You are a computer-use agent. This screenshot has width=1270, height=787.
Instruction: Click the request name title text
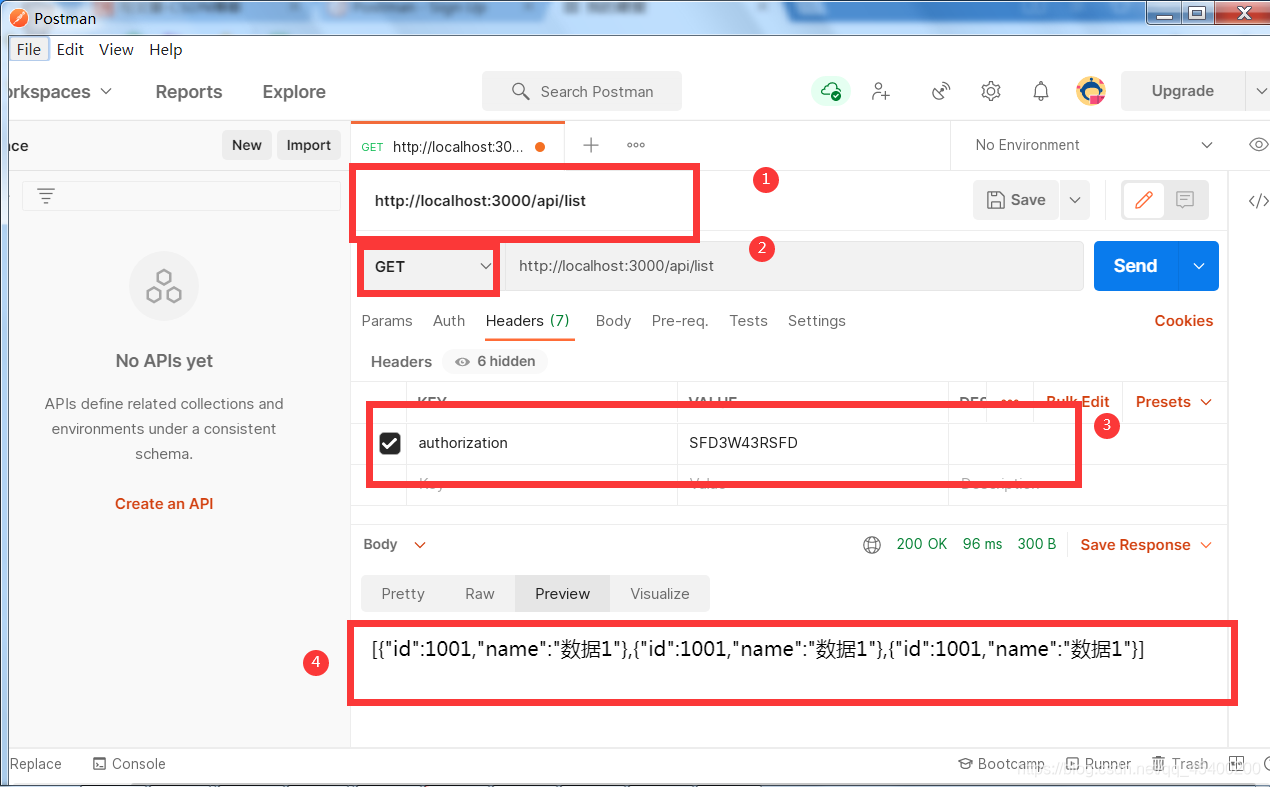point(480,201)
